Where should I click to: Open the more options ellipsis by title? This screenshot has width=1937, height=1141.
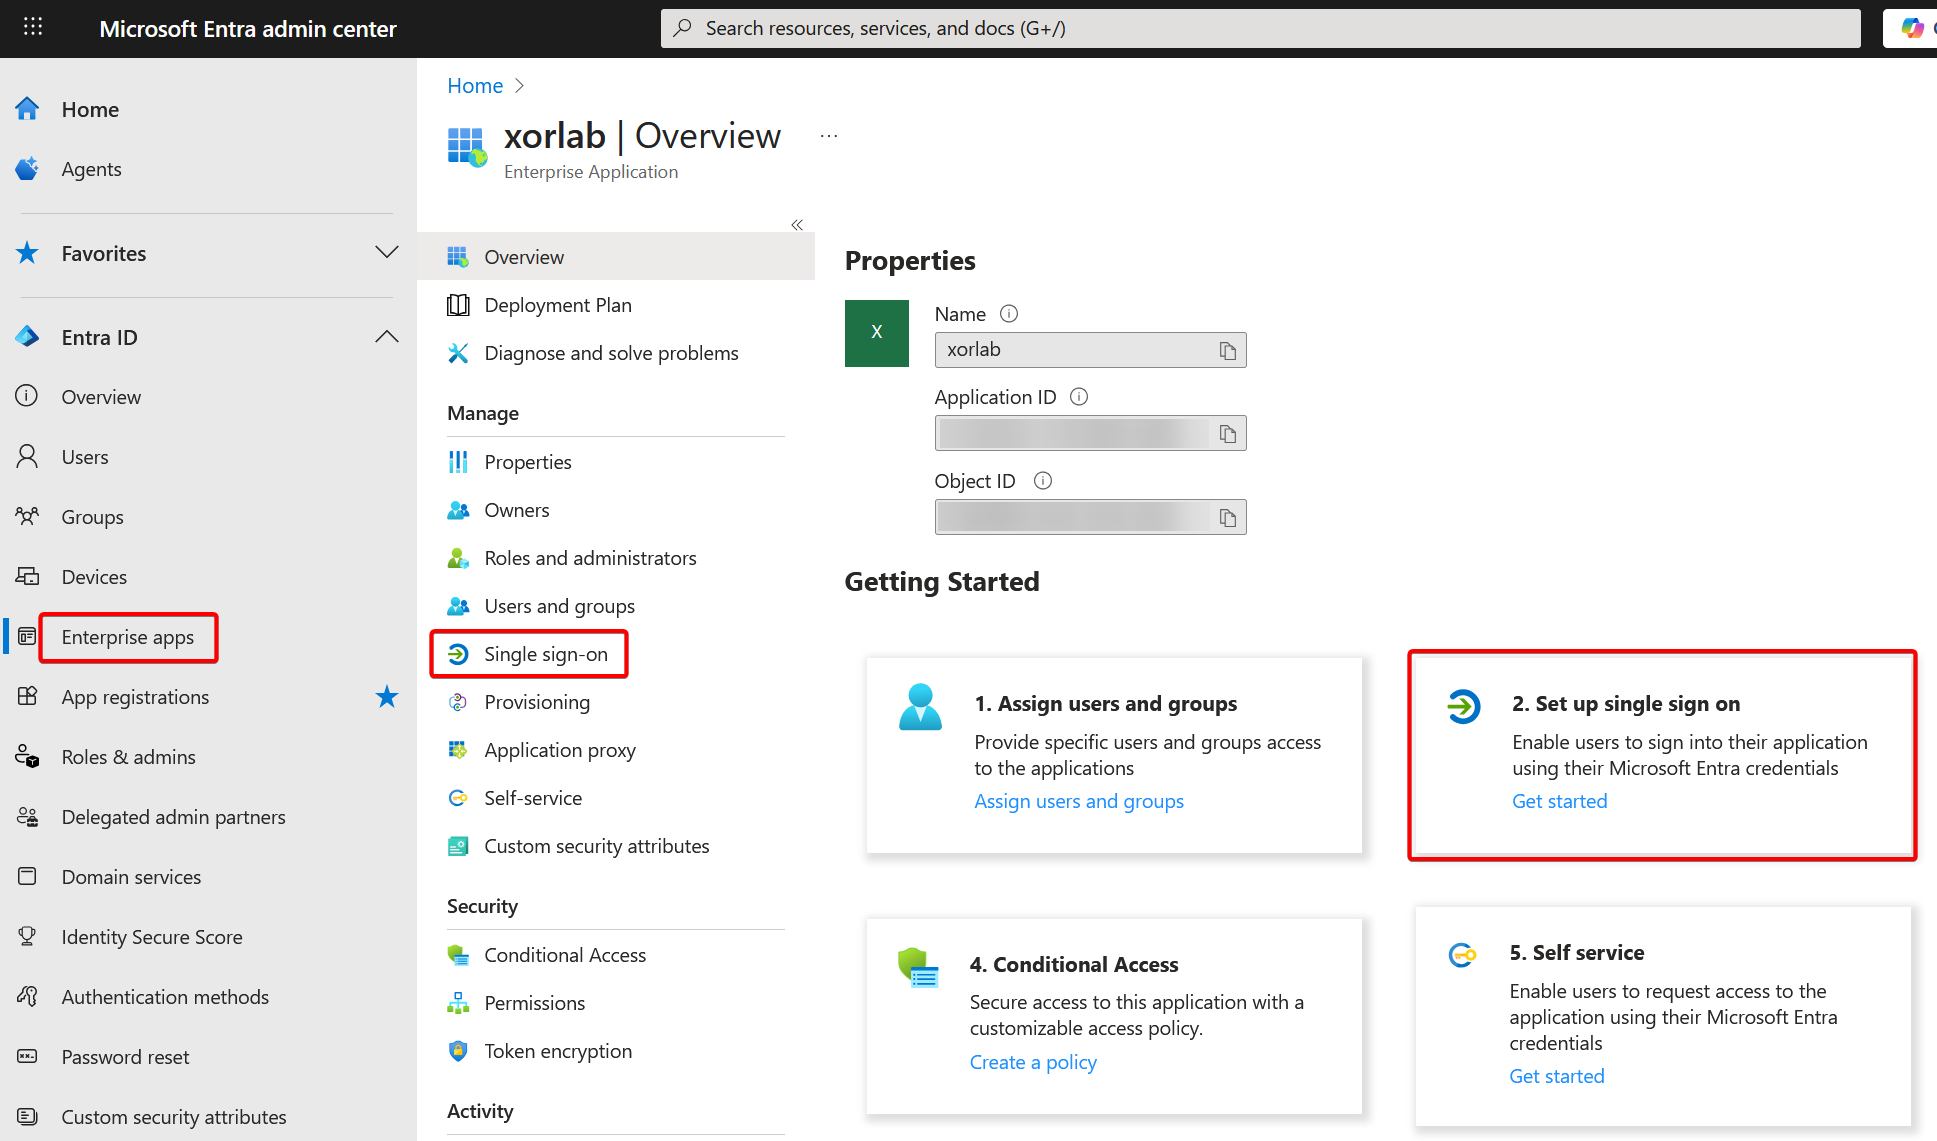pos(829,136)
